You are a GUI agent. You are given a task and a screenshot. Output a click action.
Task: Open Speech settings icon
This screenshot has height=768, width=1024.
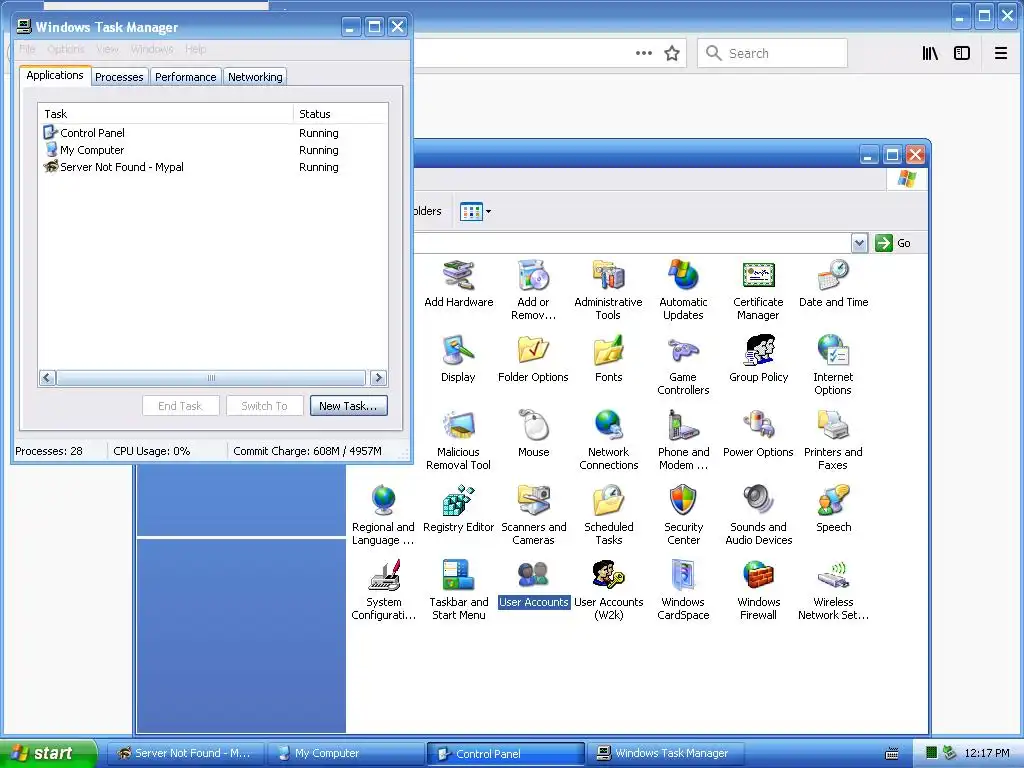click(833, 509)
